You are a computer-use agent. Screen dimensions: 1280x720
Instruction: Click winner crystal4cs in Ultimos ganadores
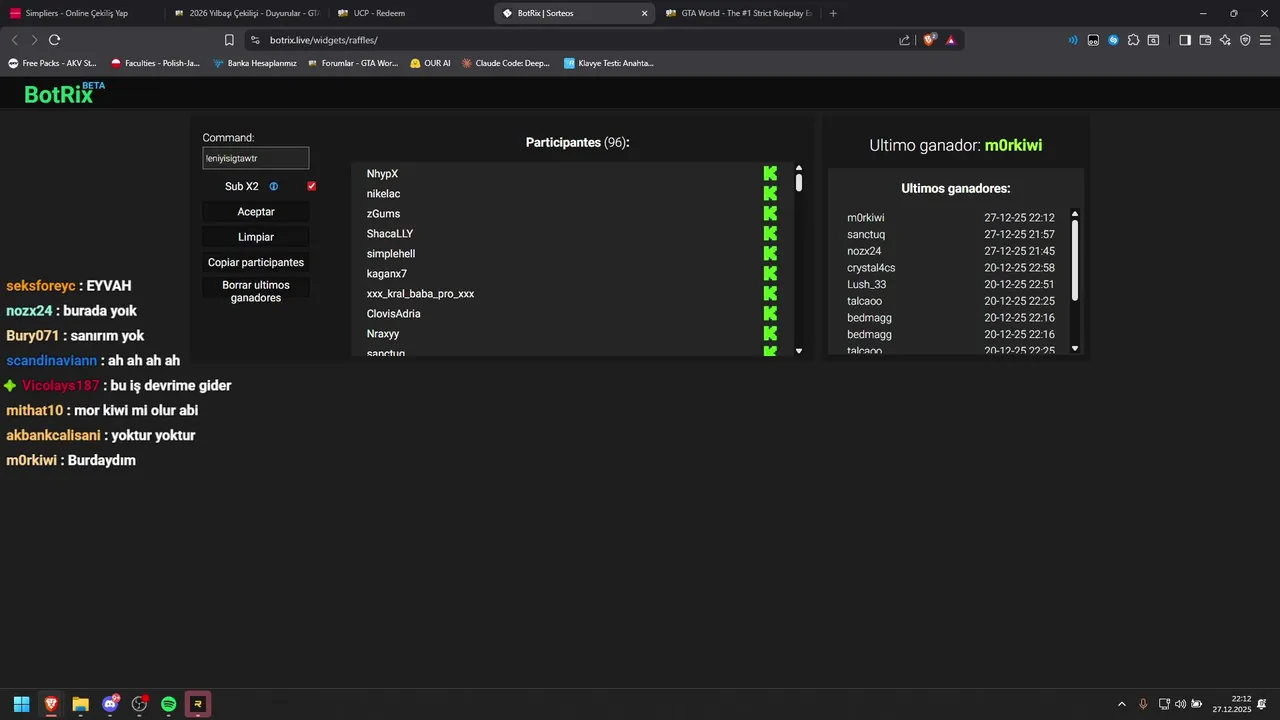pos(871,268)
